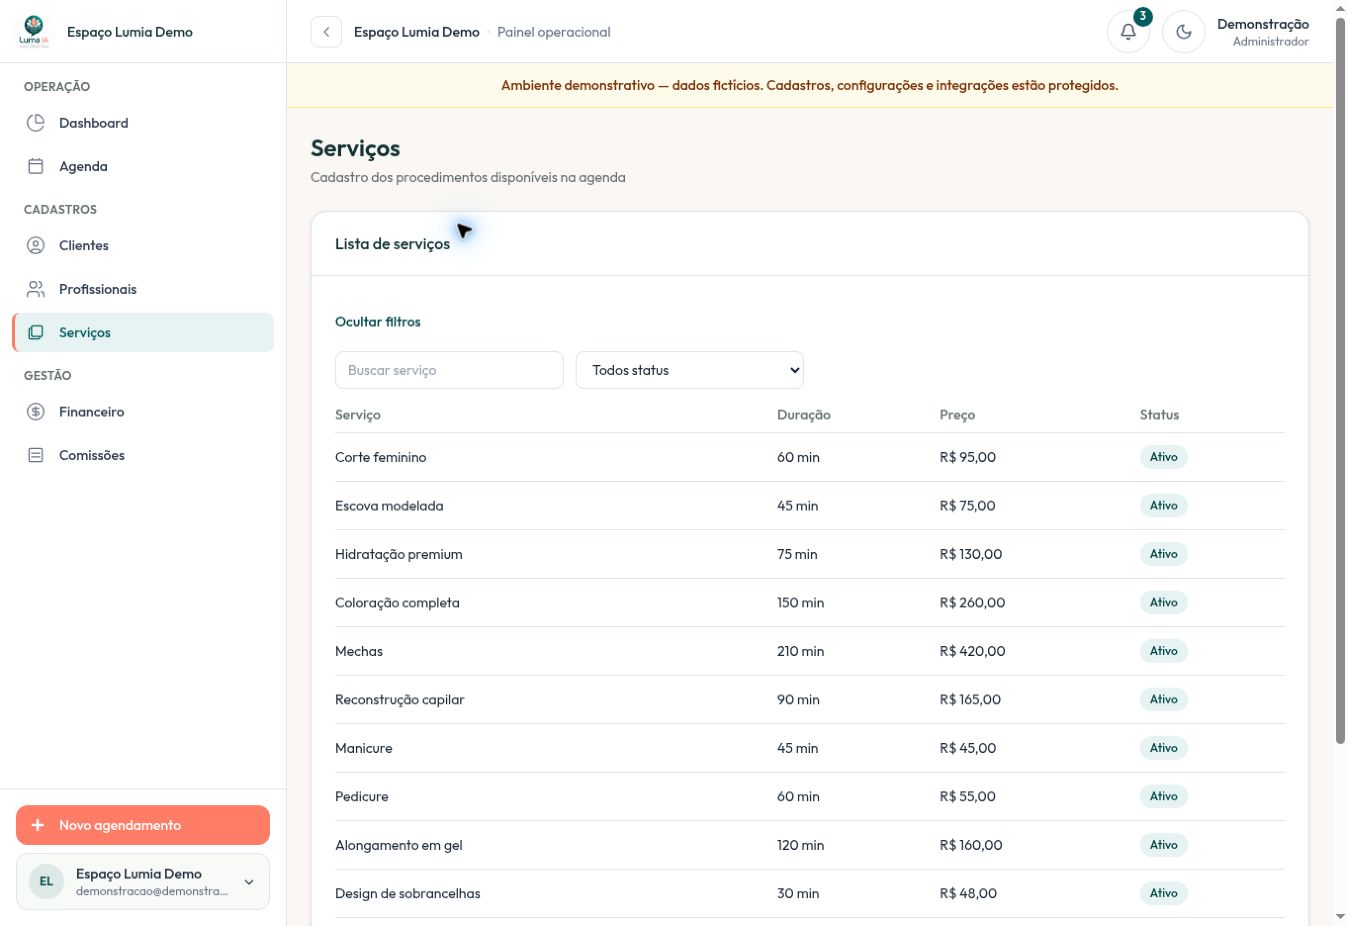The width and height of the screenshot is (1348, 926).
Task: Click the Preço column header
Action: click(957, 415)
